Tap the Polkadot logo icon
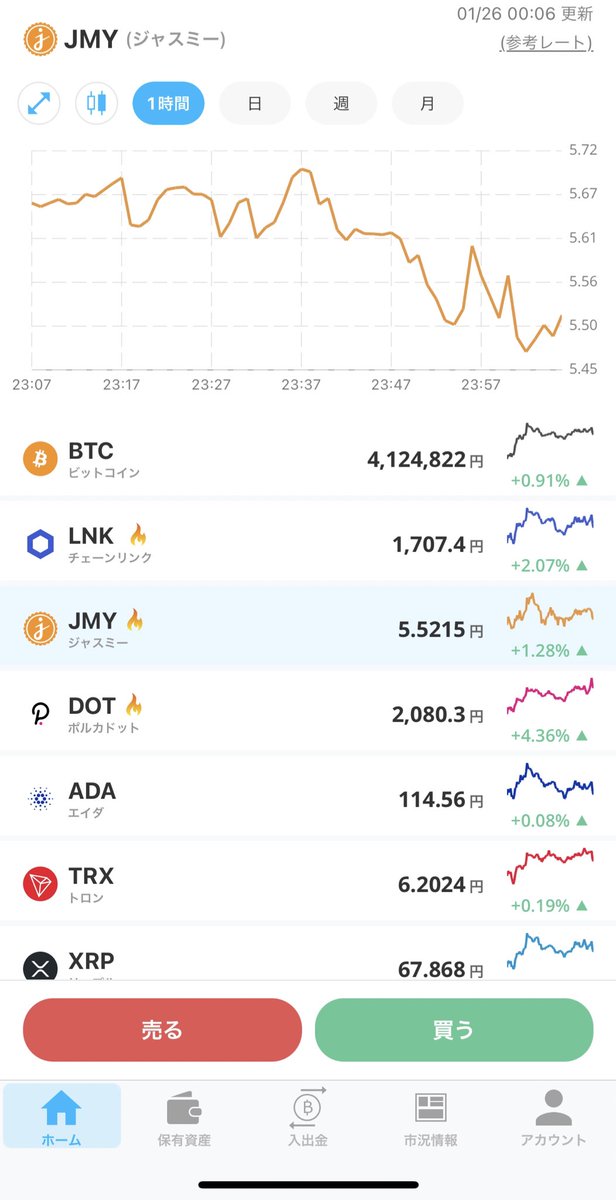This screenshot has height=1200, width=616. click(41, 714)
